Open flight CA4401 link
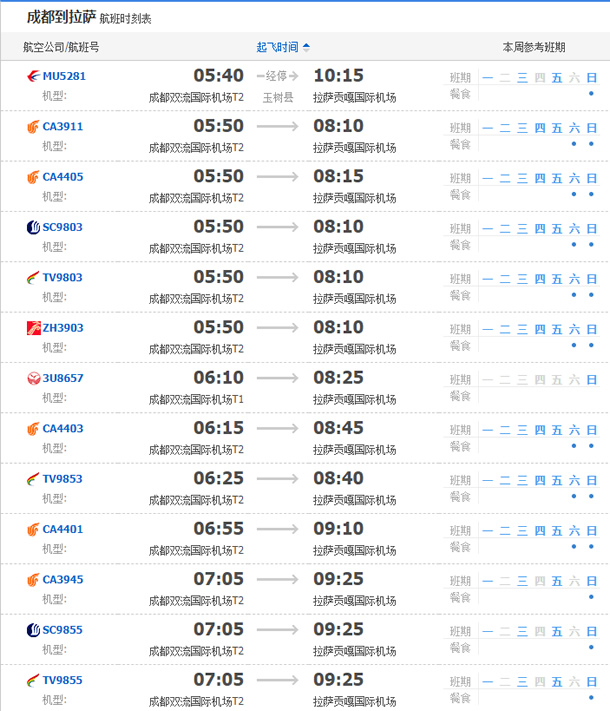 (x=63, y=529)
